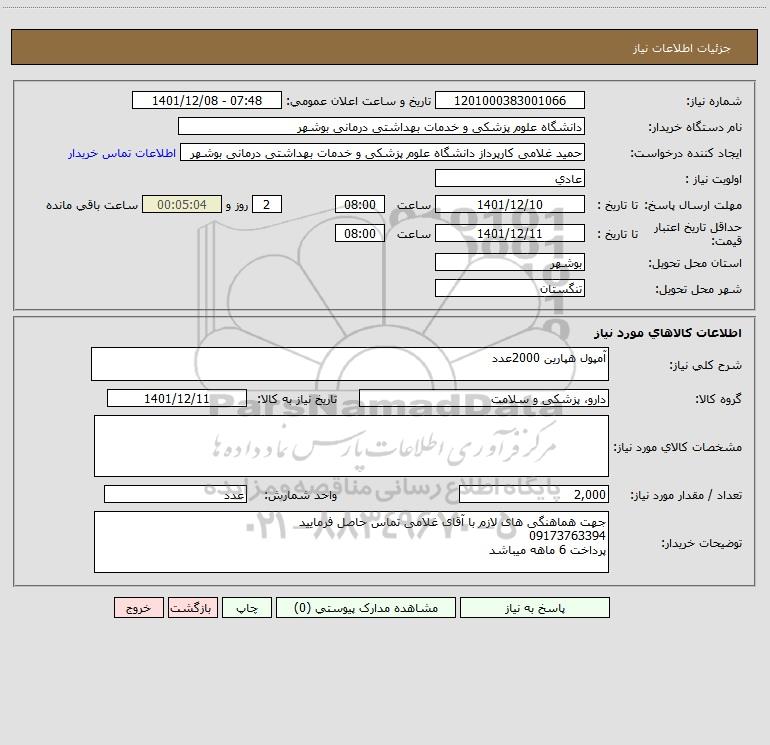Viewport: 770px width, 745px height.
Task: Click the label نام دستگاه خریدار
Action: point(695,127)
